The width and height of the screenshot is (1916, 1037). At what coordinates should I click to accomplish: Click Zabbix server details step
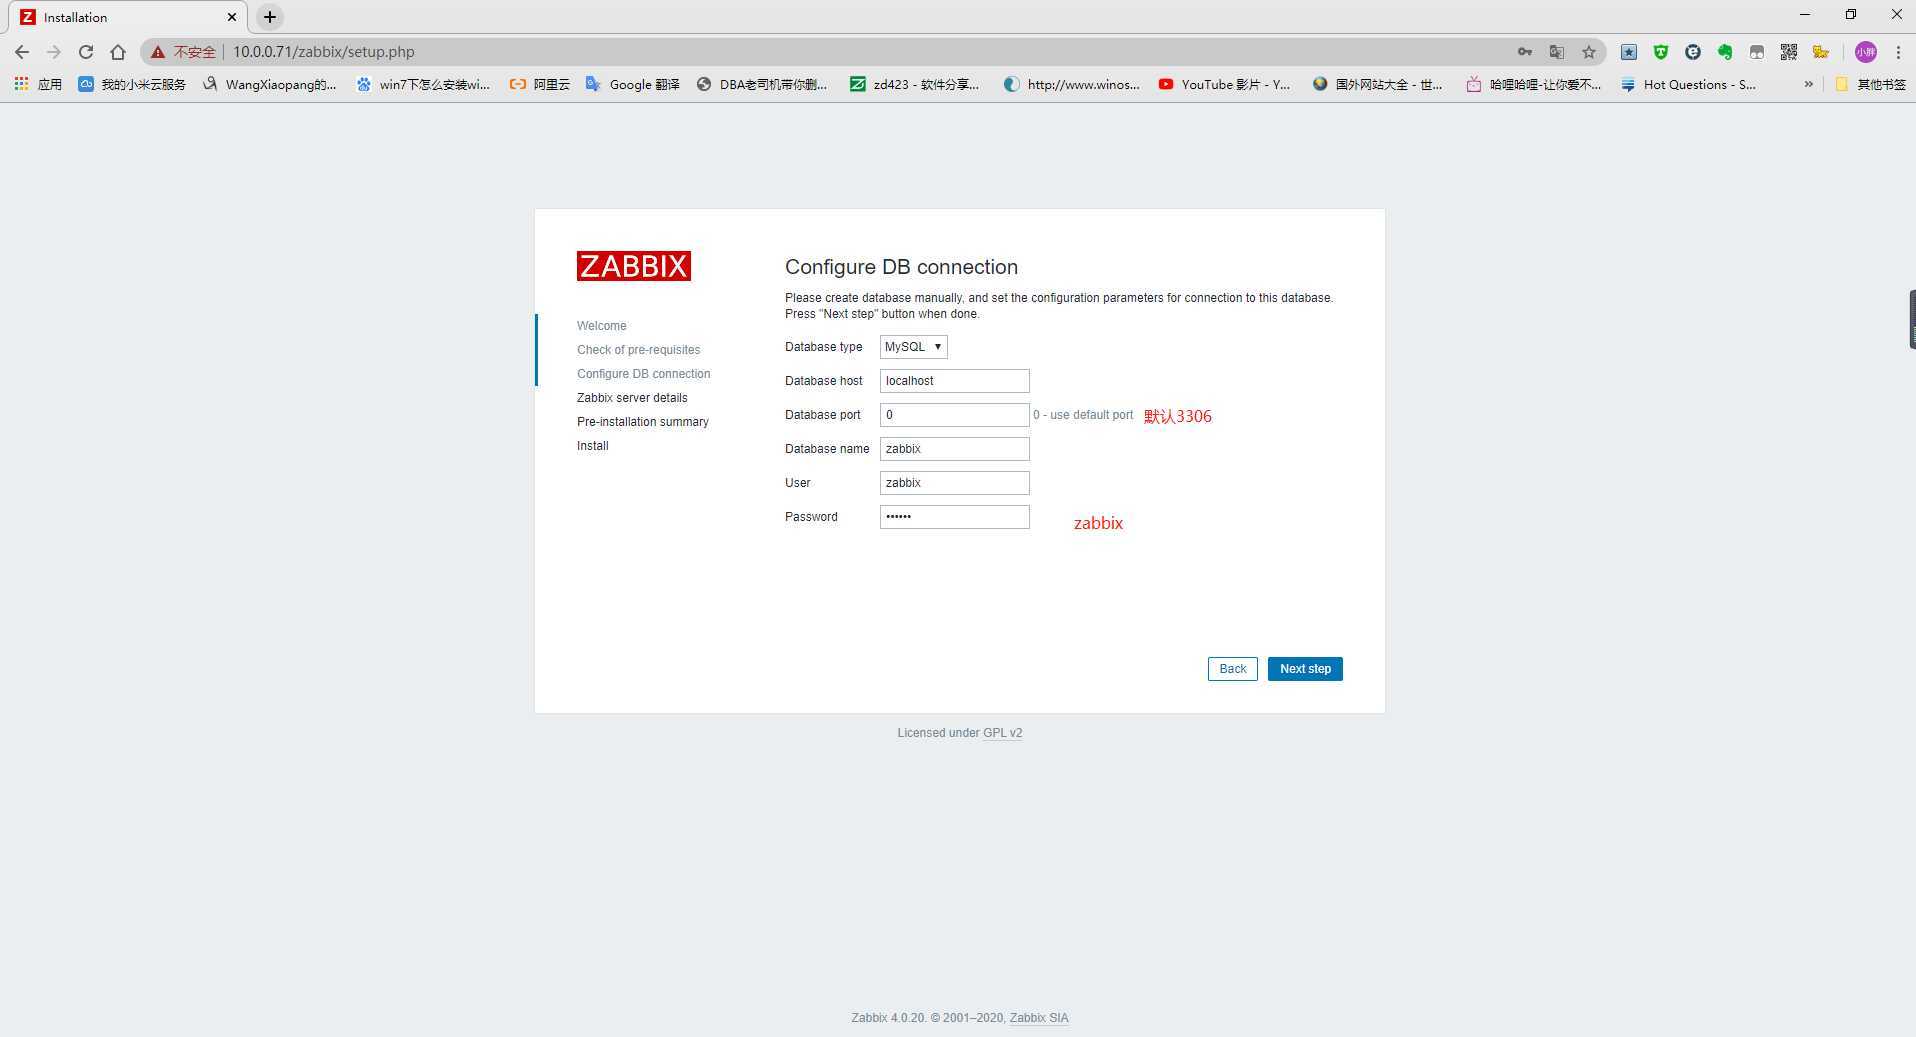632,398
